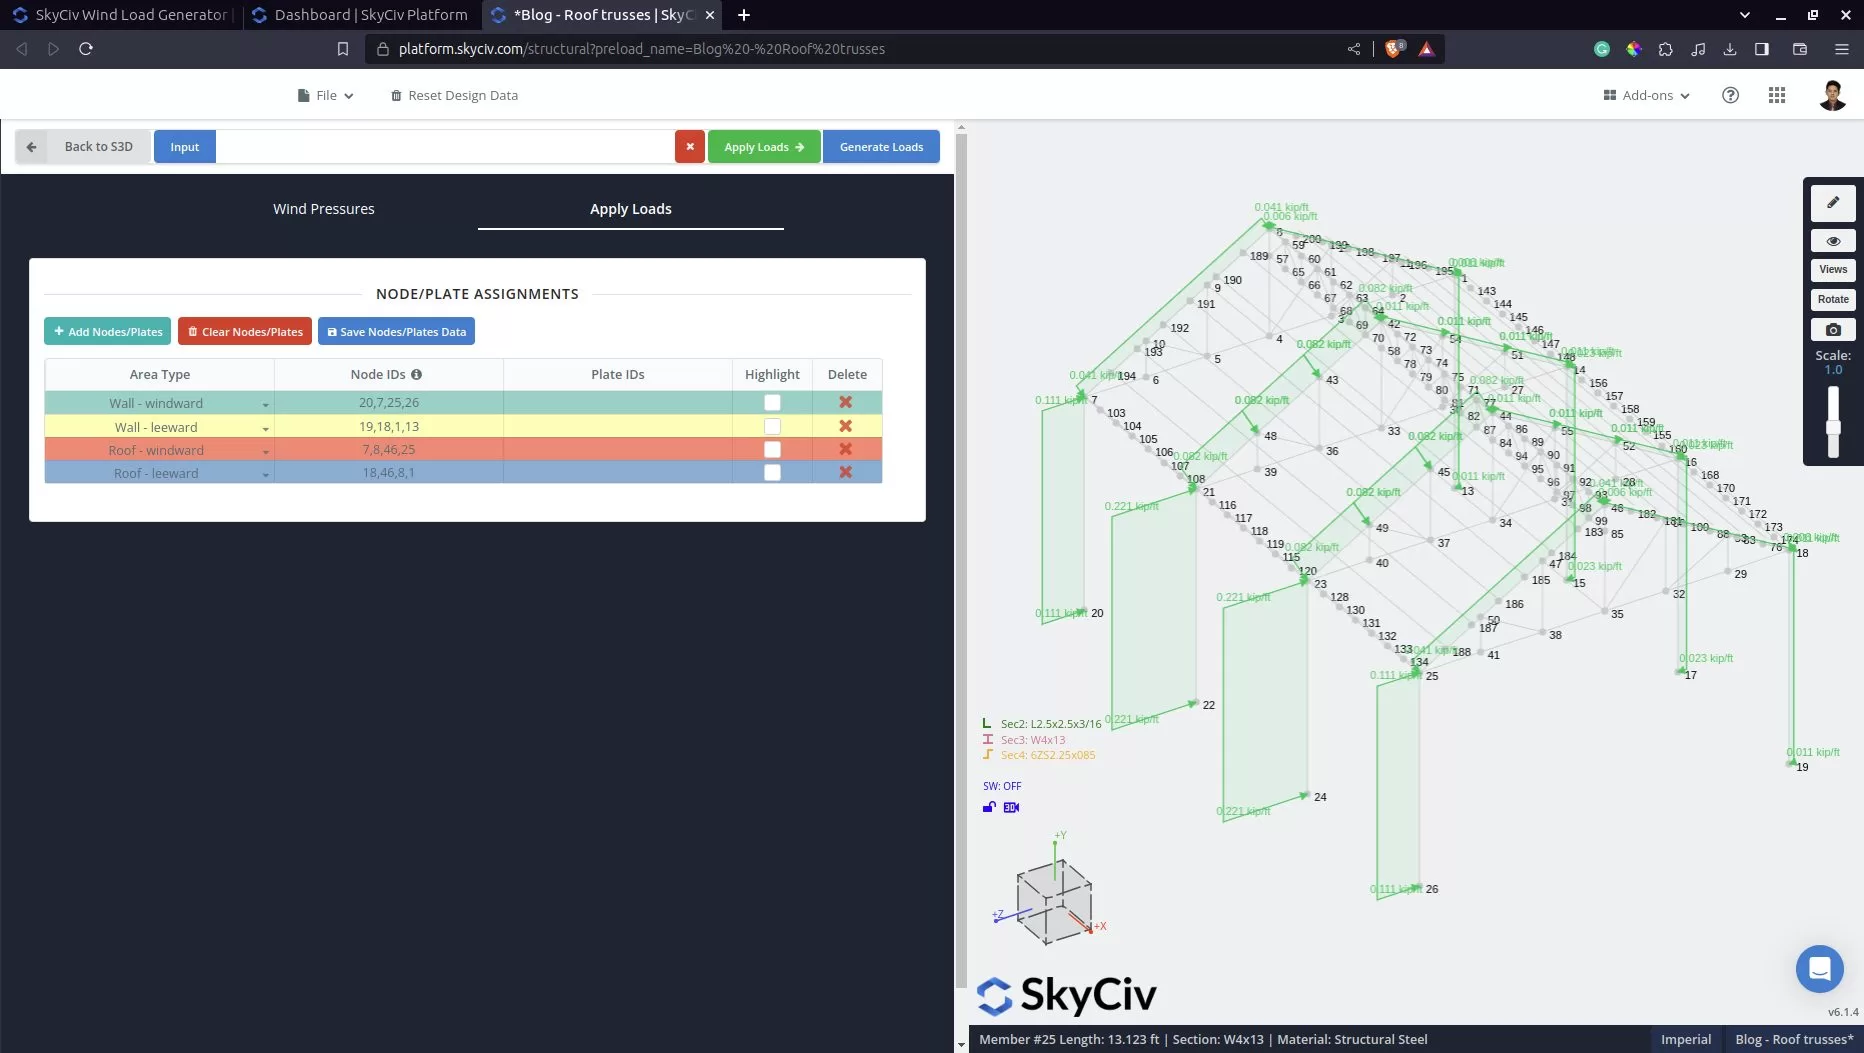
Task: Open the Add-ons dropdown
Action: (x=1645, y=95)
